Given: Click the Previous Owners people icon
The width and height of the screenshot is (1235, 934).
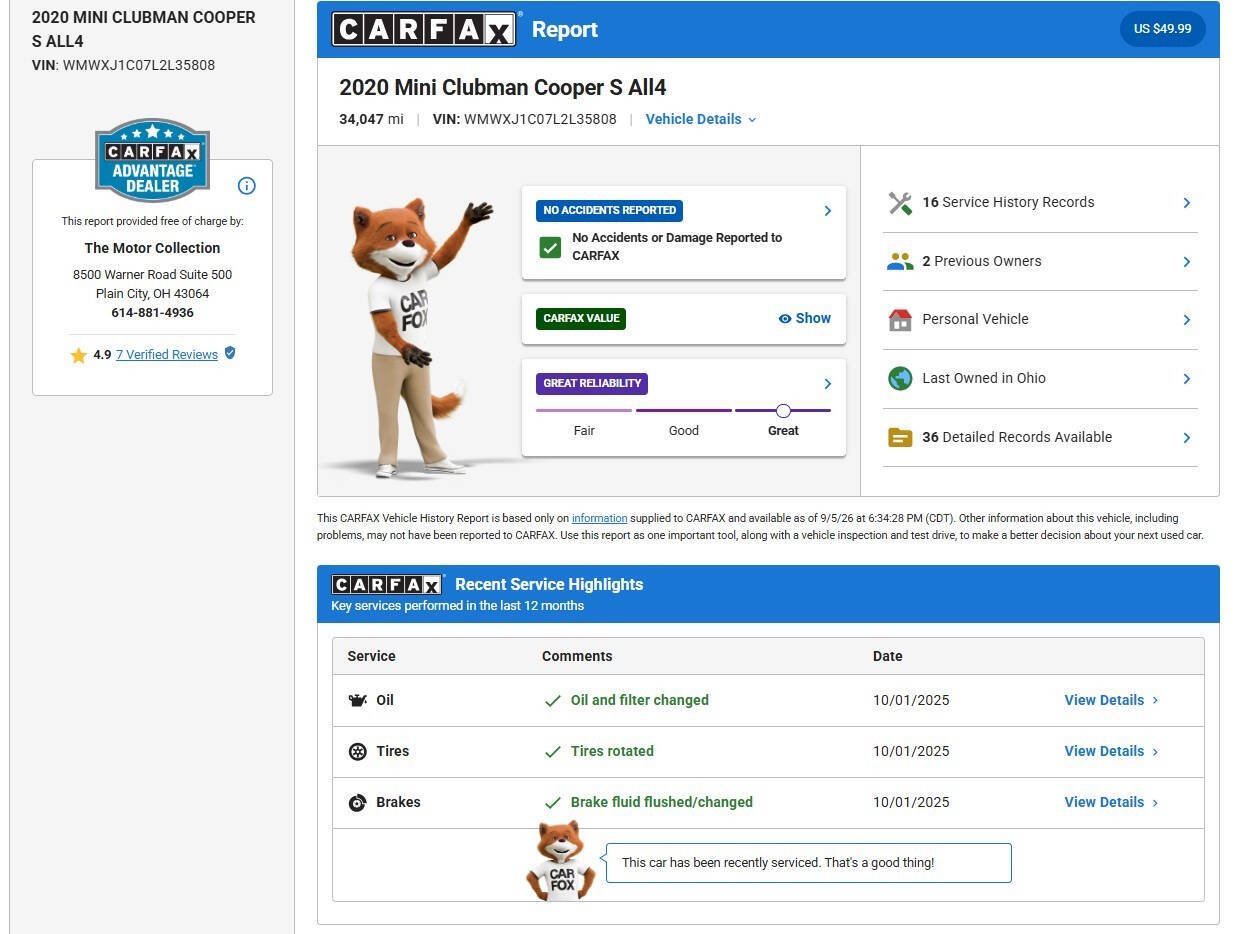Looking at the screenshot, I should [900, 262].
